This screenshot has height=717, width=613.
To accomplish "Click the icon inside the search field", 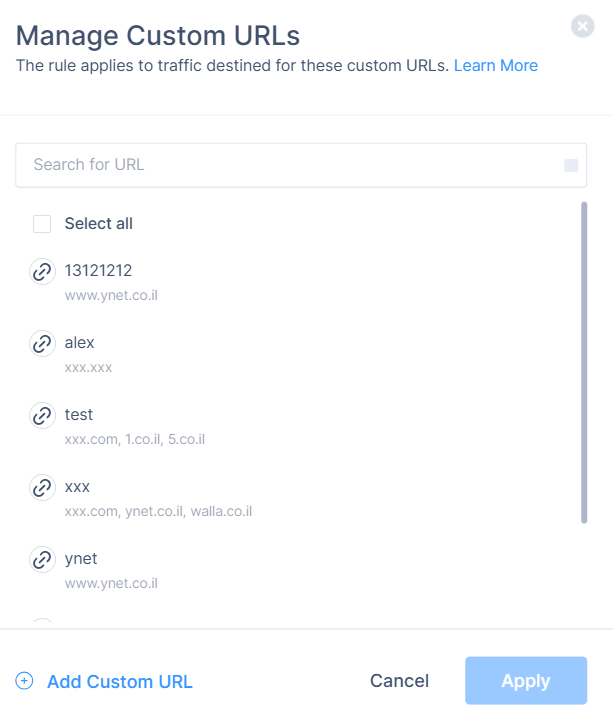I will [x=571, y=165].
